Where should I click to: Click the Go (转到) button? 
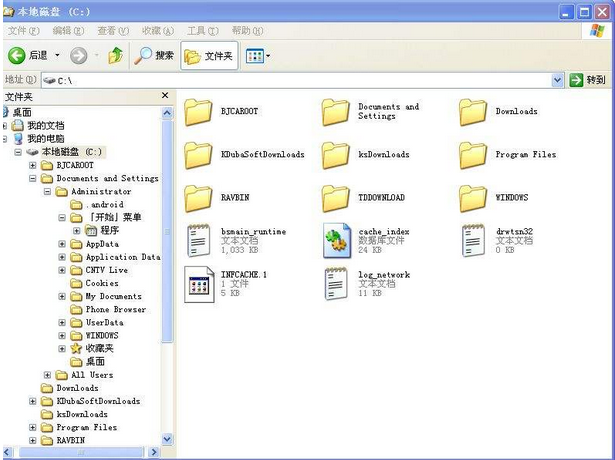[x=587, y=80]
